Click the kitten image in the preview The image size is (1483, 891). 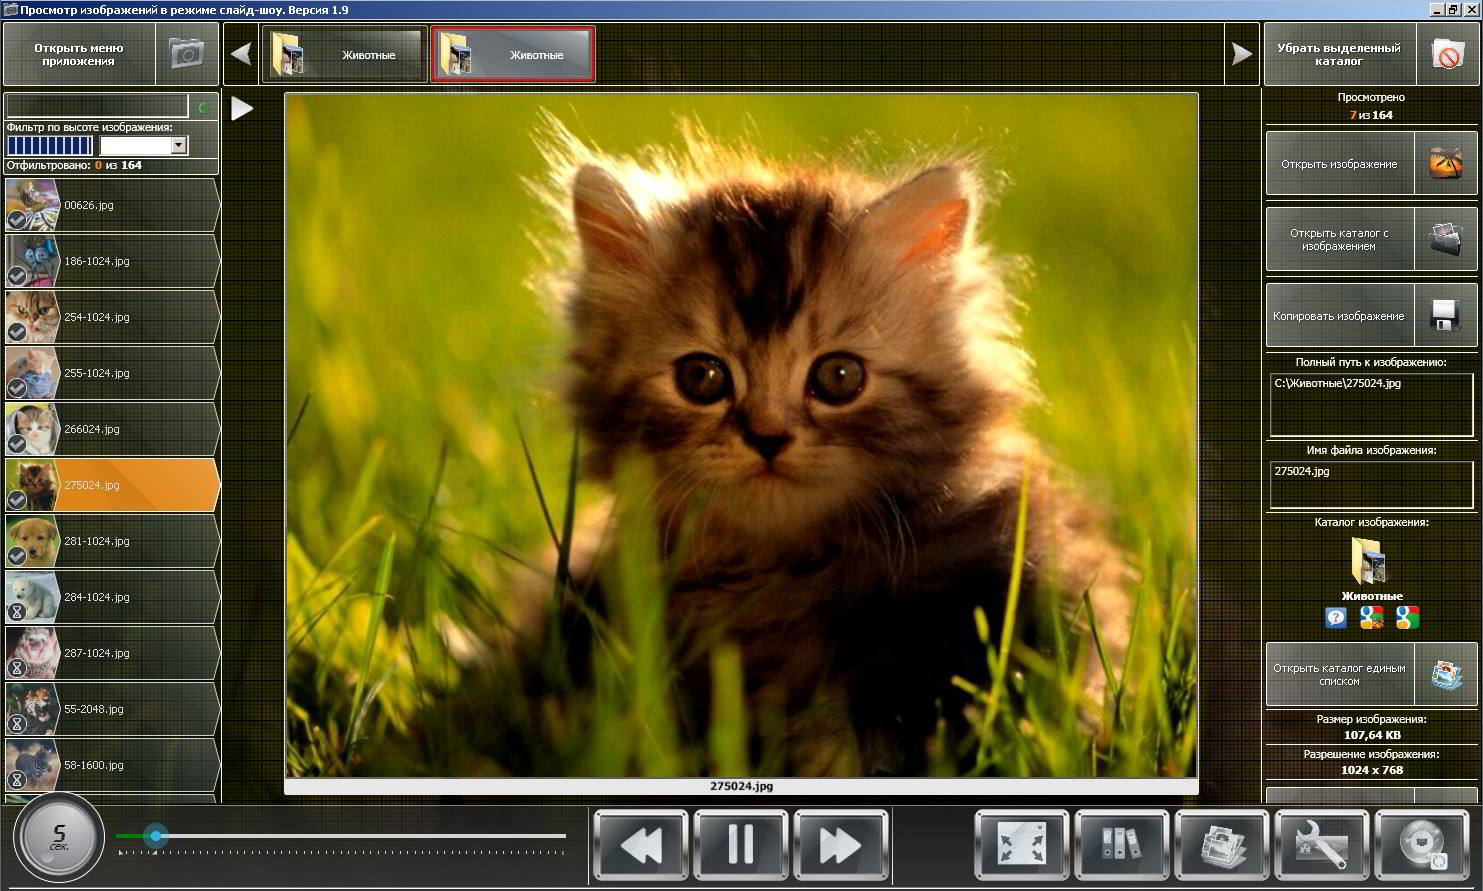point(741,435)
